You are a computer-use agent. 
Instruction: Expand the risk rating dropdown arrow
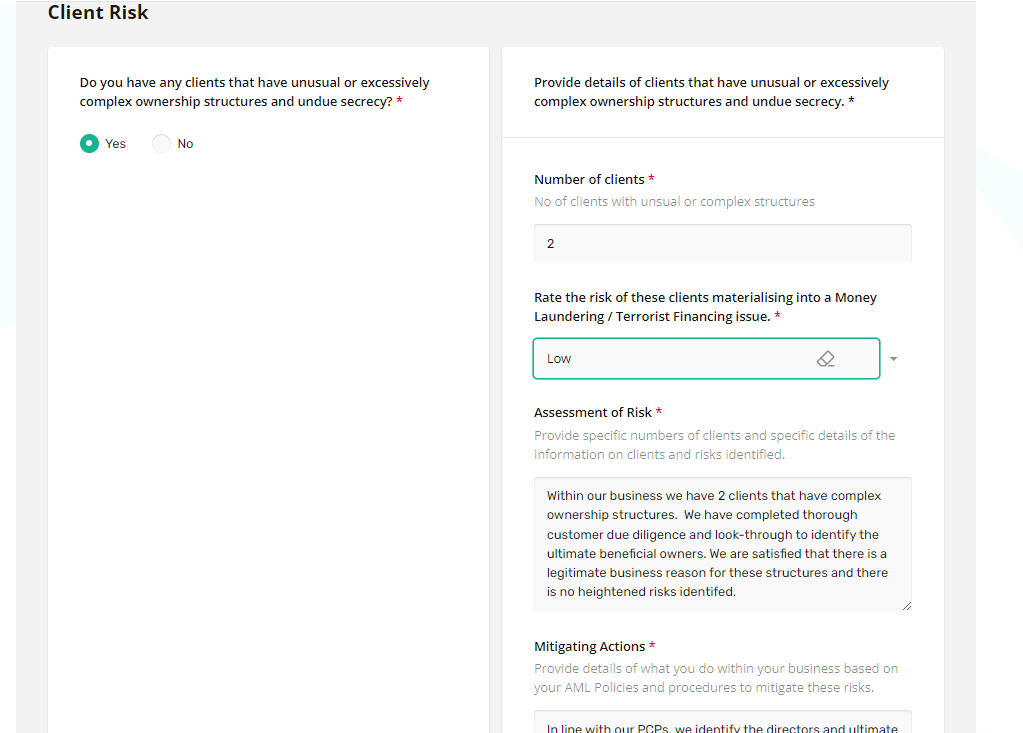click(893, 359)
